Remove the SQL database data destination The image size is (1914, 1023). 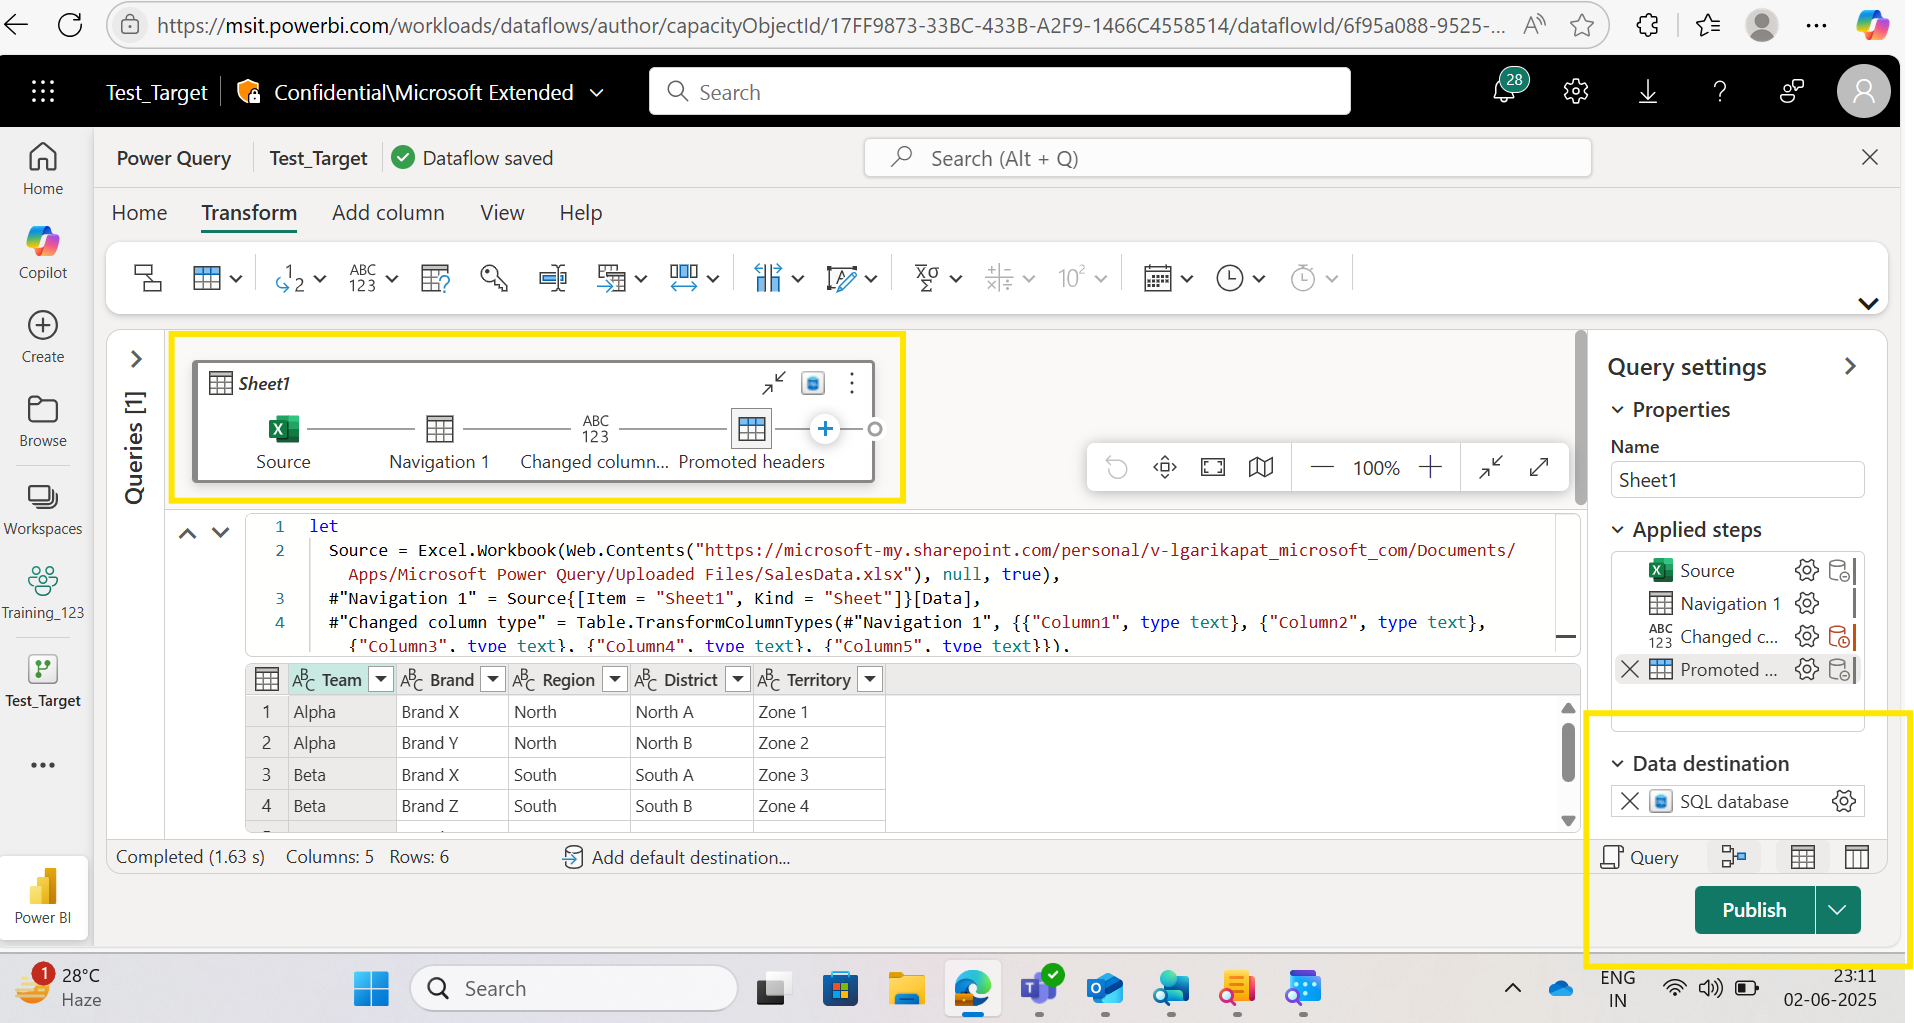coord(1630,801)
